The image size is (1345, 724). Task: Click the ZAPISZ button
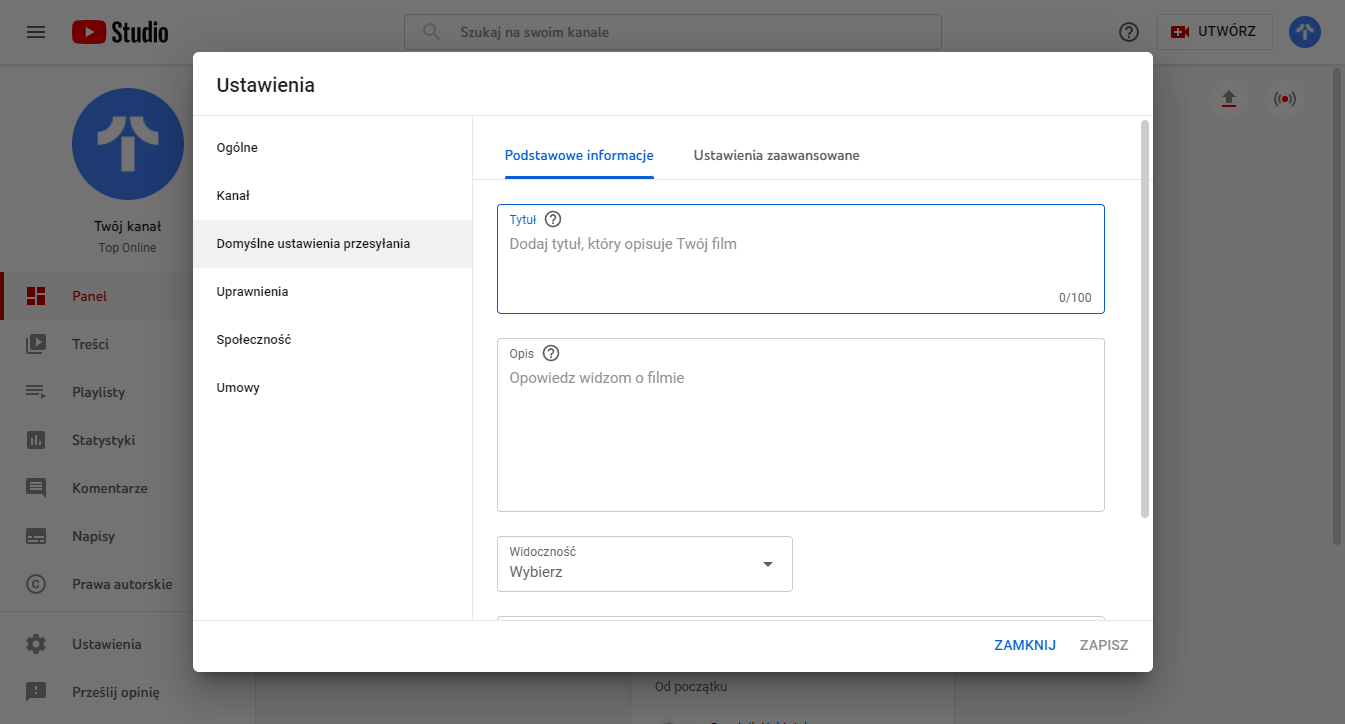pos(1104,645)
